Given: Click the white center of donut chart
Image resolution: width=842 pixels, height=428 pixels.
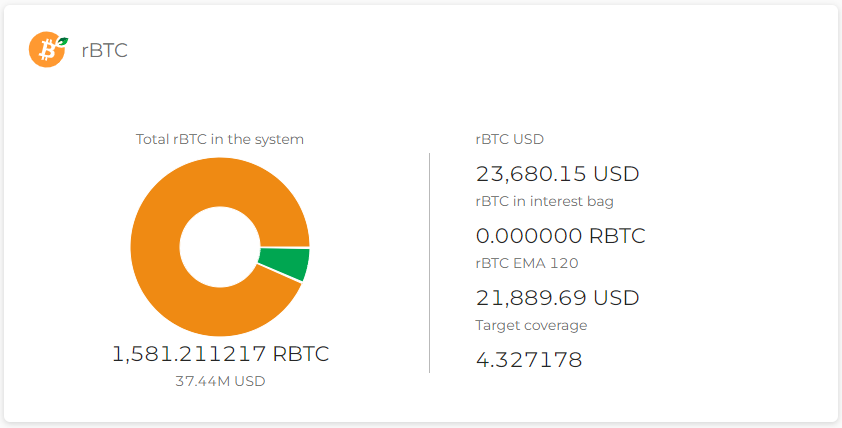Looking at the screenshot, I should [x=219, y=247].
